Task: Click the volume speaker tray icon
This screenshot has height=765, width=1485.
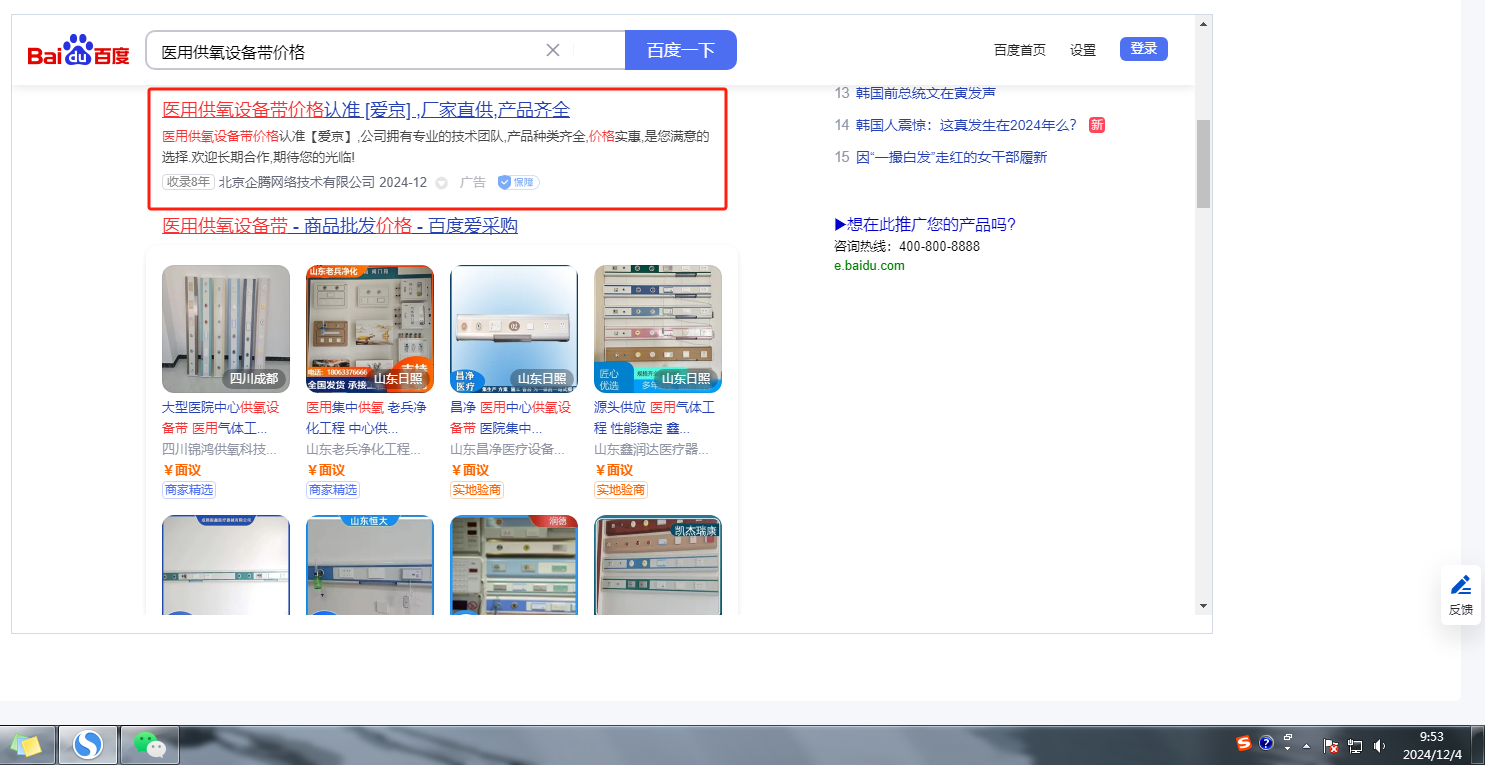Action: (1380, 745)
